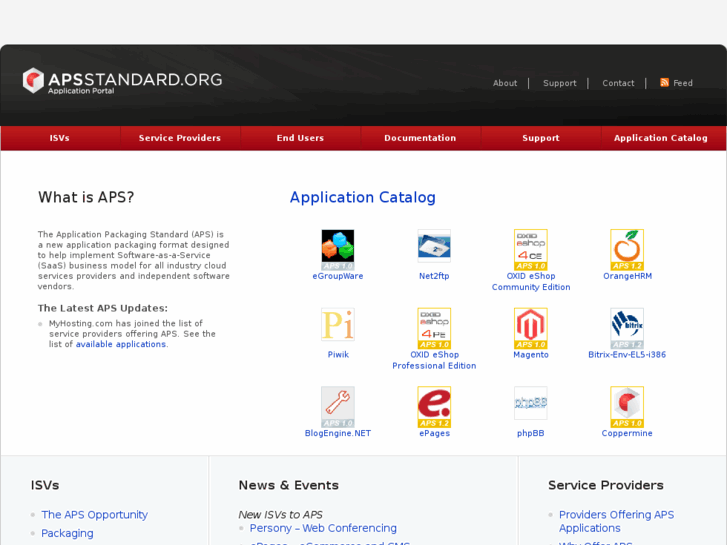Click the Support tab in red navigation bar

541,138
